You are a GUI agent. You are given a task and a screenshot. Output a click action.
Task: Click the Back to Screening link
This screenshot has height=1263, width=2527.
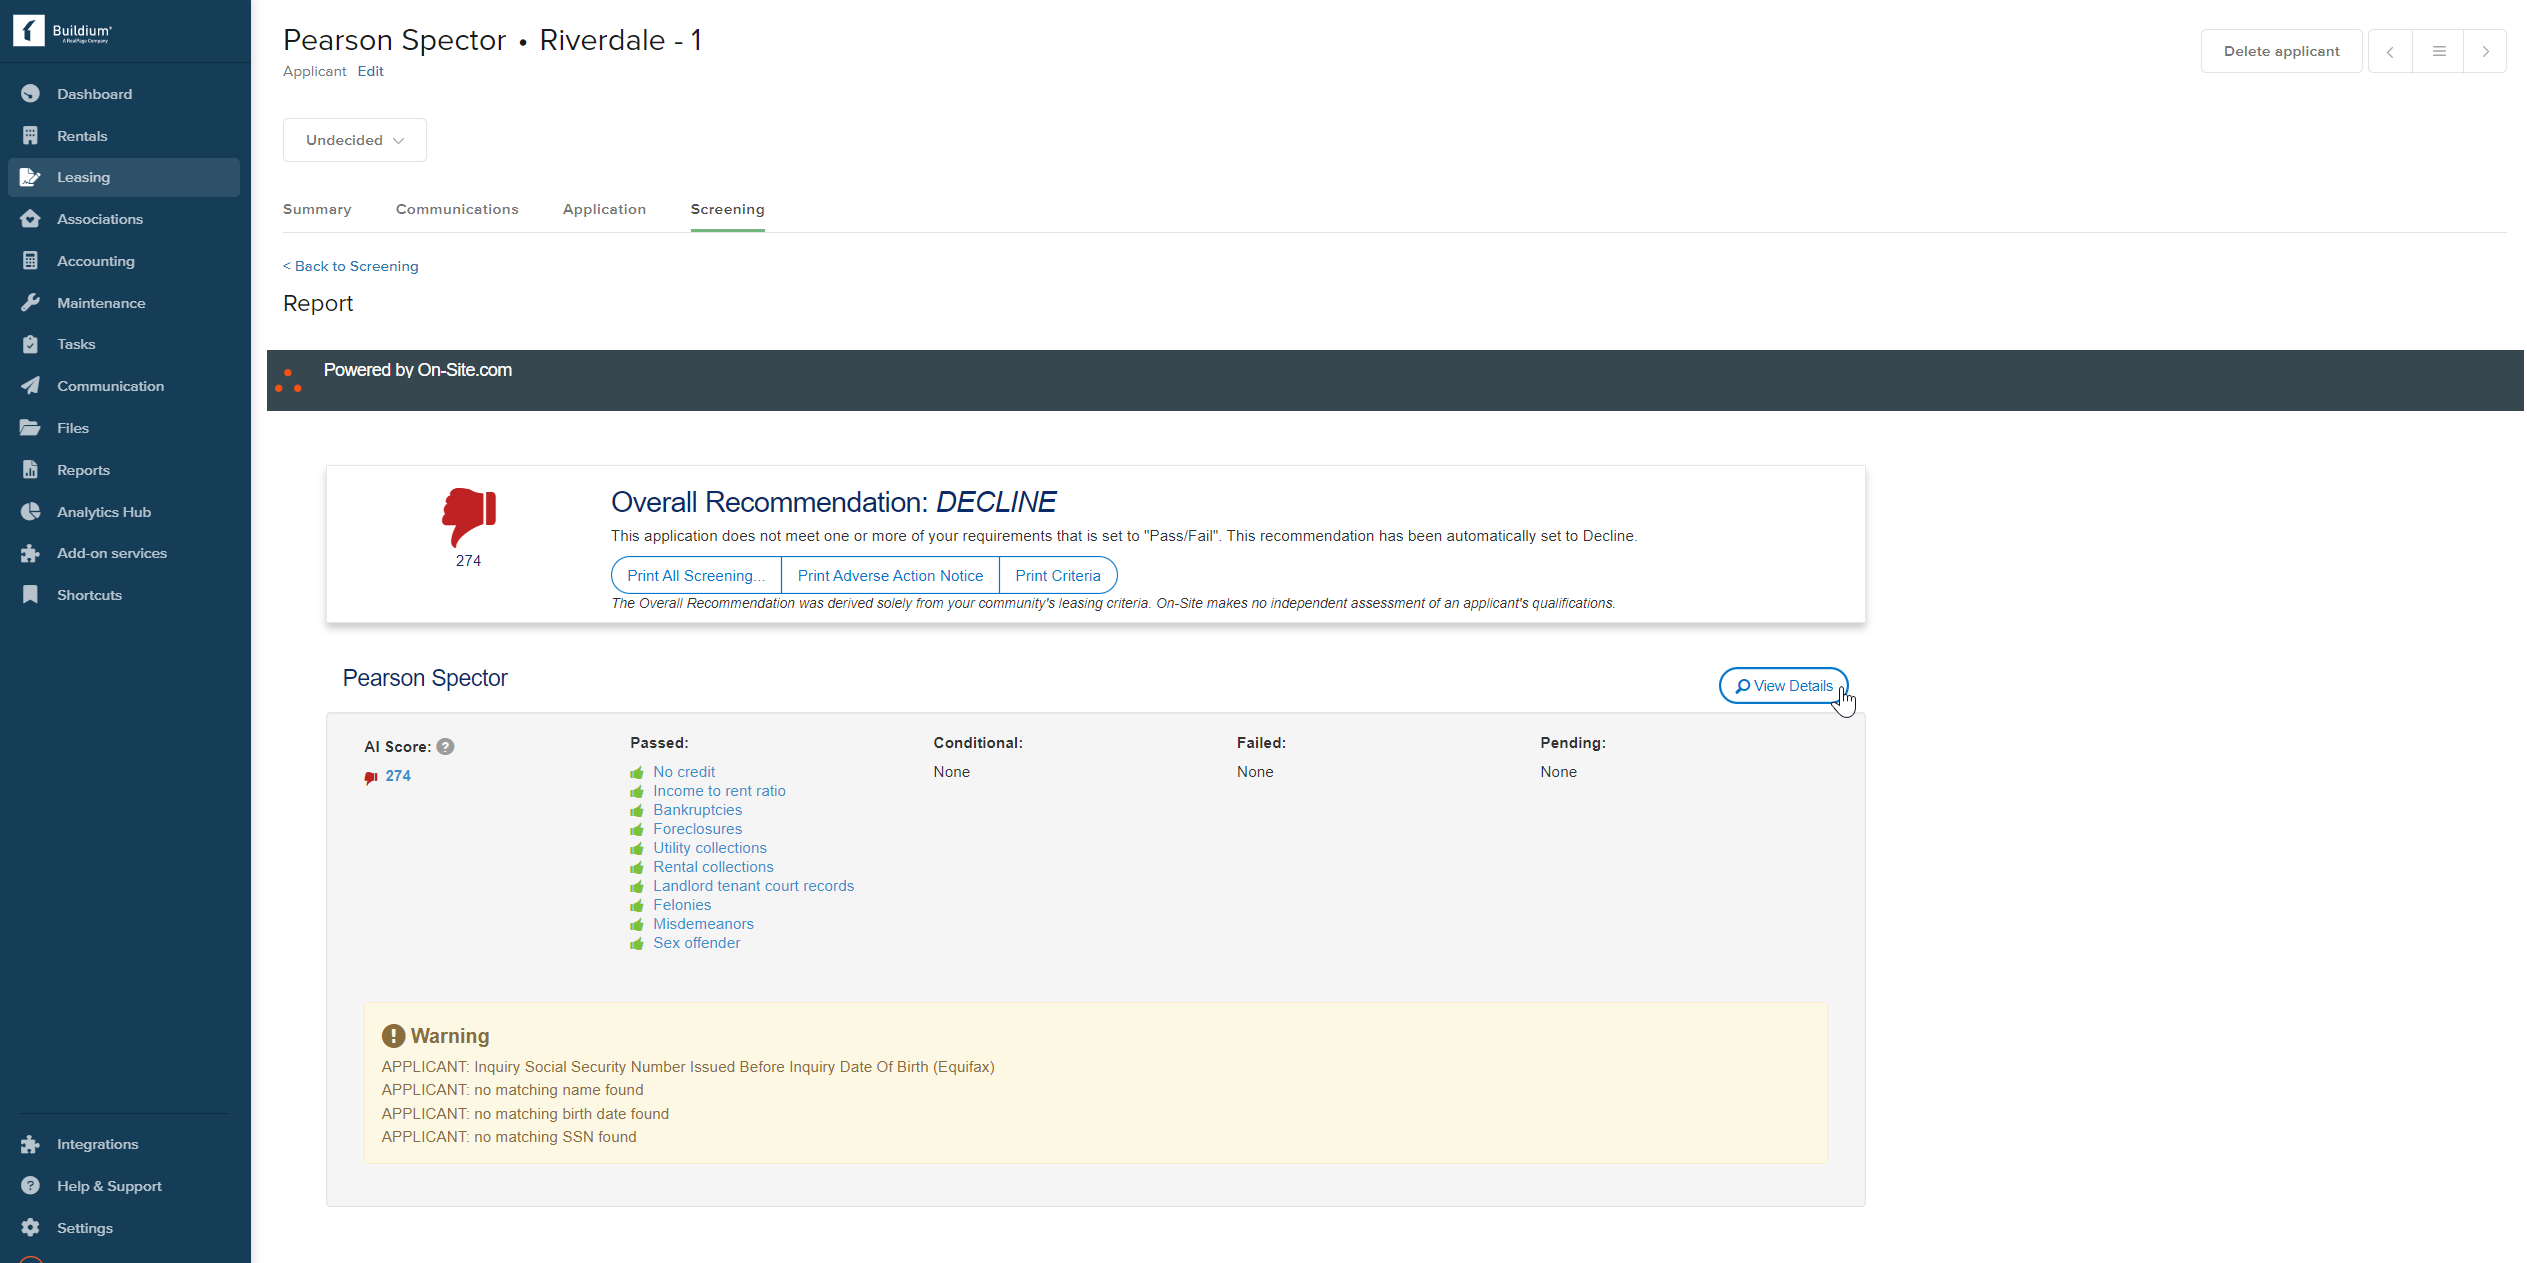pos(350,266)
